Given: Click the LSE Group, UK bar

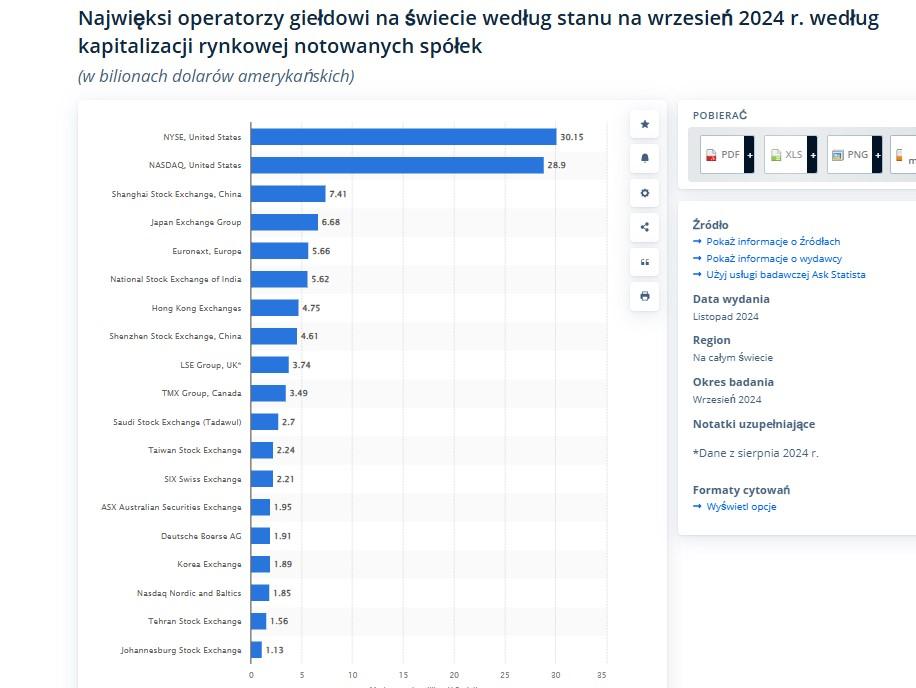Looking at the screenshot, I should tap(270, 364).
